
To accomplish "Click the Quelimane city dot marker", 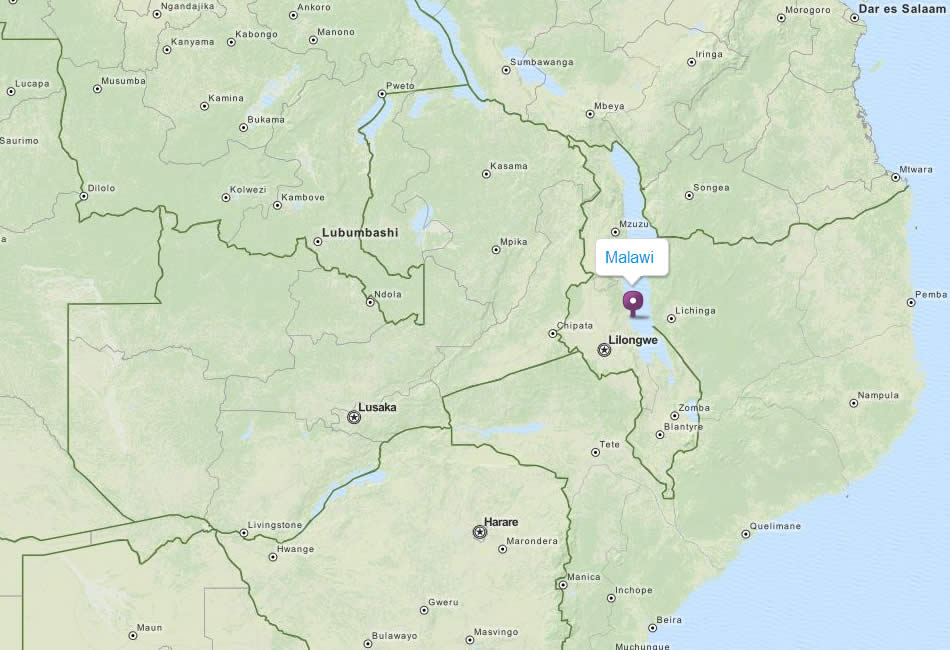I will [745, 534].
